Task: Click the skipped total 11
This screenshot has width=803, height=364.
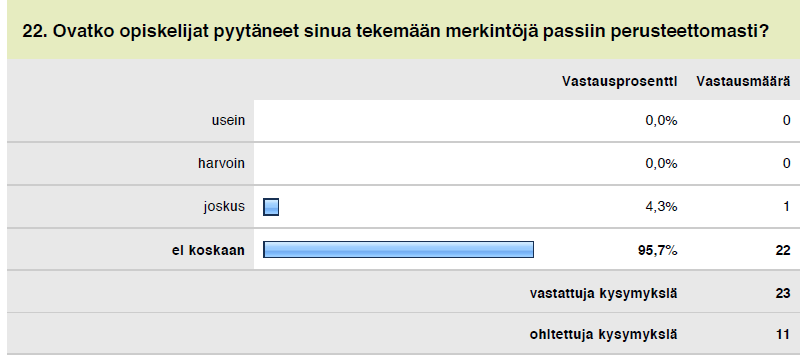Action: click(x=784, y=334)
